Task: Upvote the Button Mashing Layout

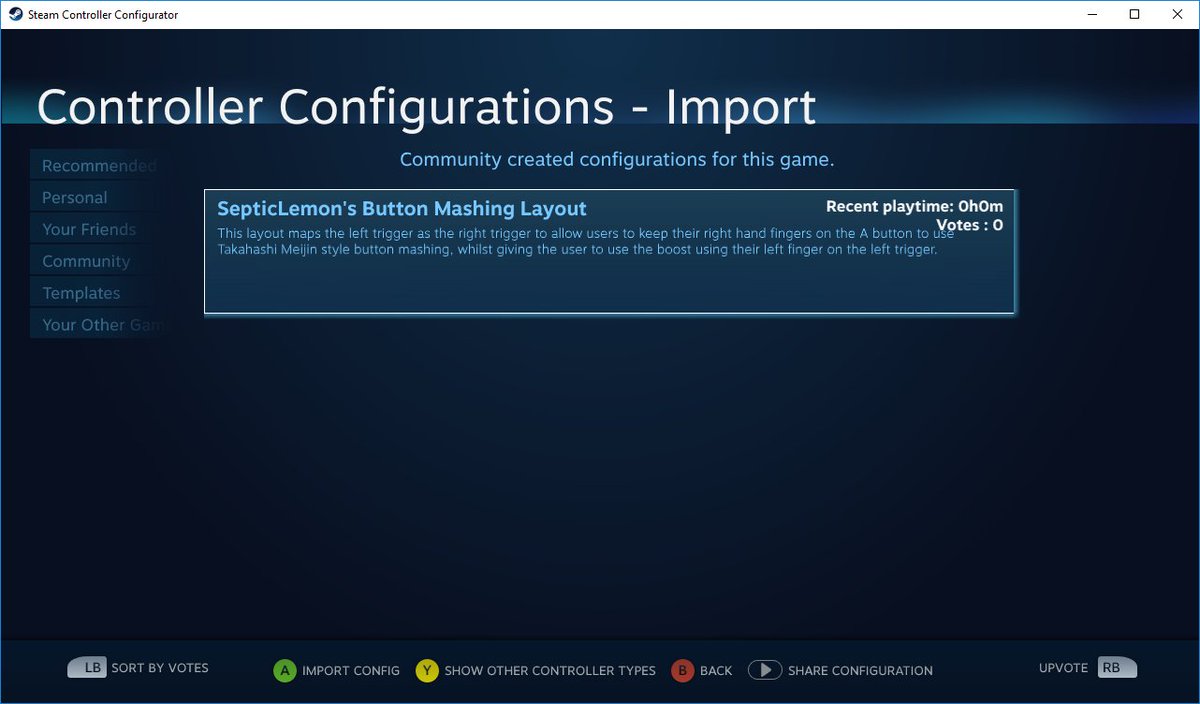Action: click(x=1062, y=668)
